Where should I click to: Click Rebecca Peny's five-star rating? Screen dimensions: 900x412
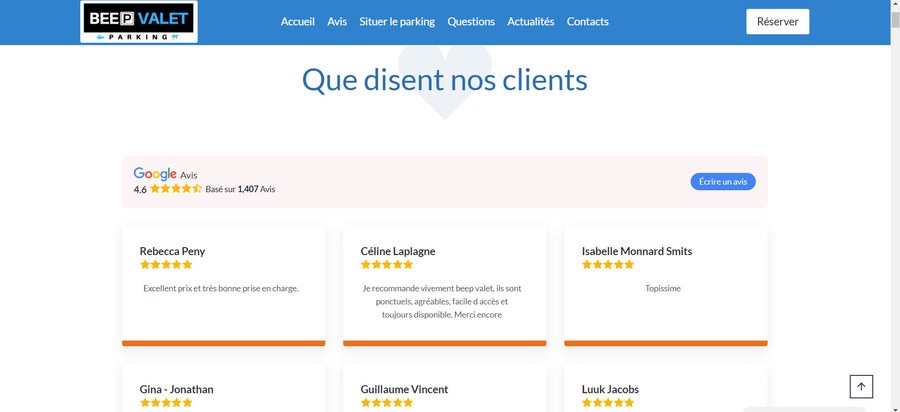pyautogui.click(x=166, y=265)
